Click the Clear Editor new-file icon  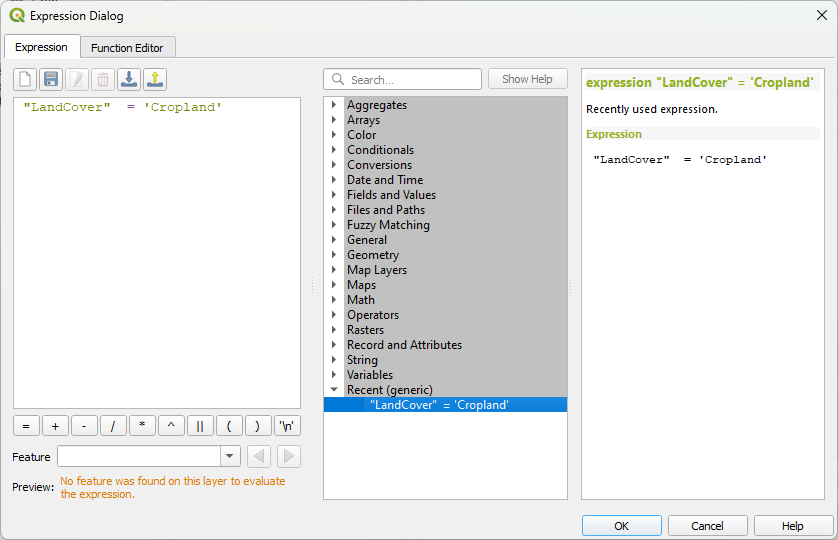coord(25,79)
